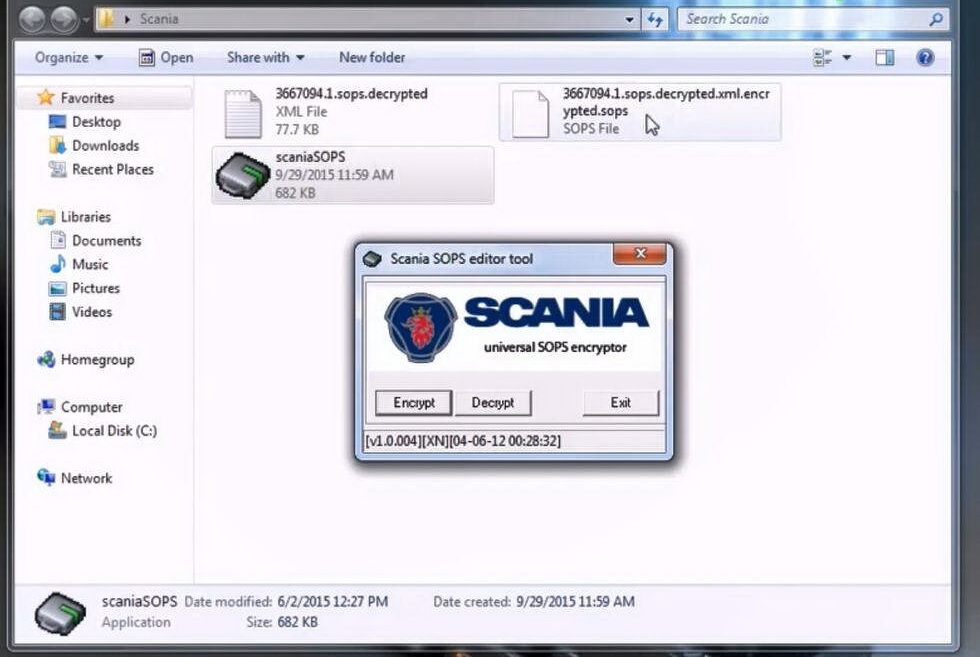Click the Encrypt button
Image resolution: width=980 pixels, height=657 pixels.
point(413,403)
